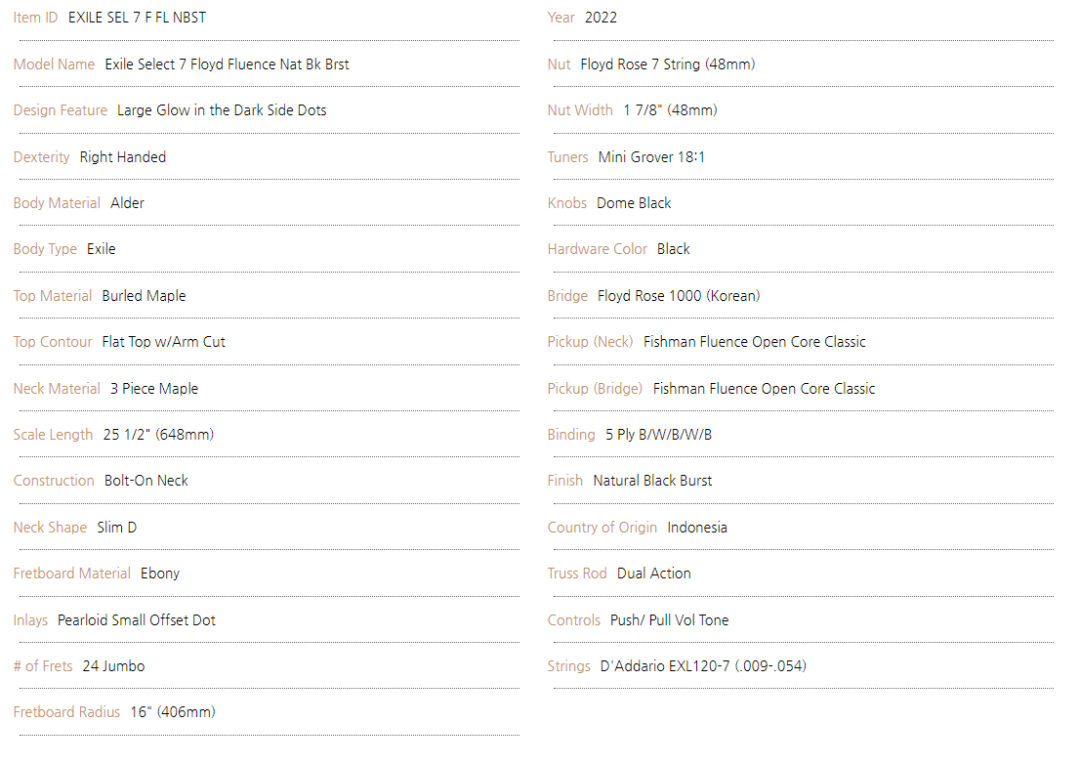Screen dimensions: 1080x765
Task: Click the Right Handed dexterity value
Action: coord(123,157)
